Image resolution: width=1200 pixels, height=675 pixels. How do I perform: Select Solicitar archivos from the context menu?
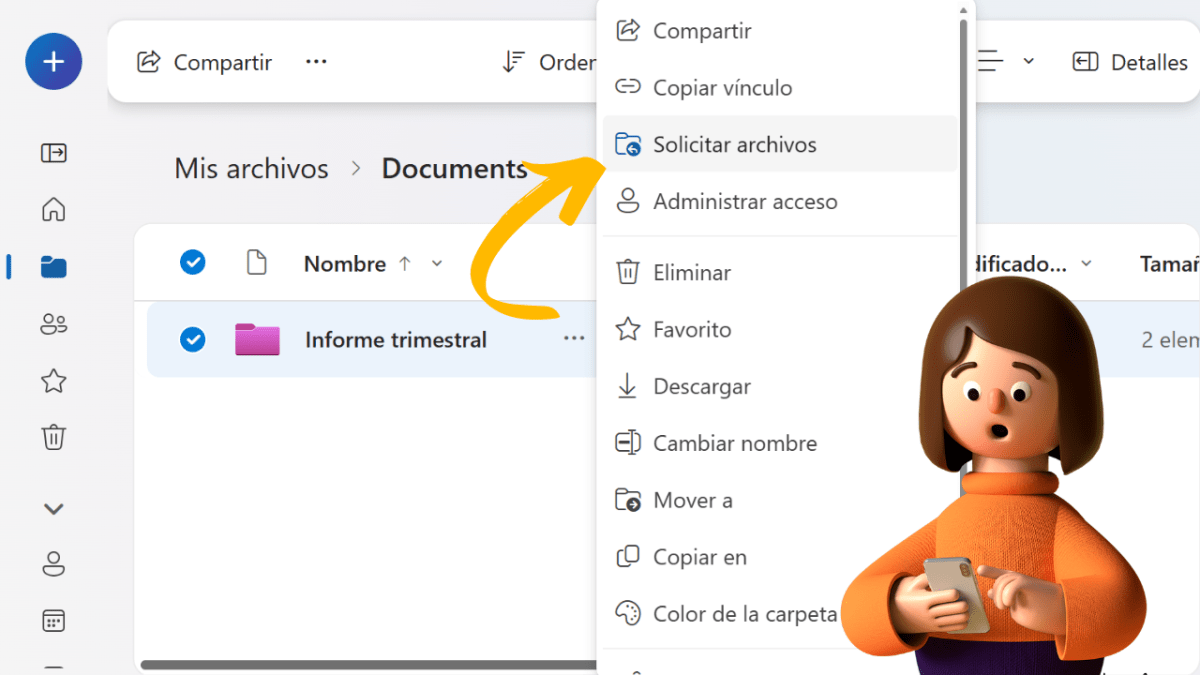pyautogui.click(x=736, y=144)
